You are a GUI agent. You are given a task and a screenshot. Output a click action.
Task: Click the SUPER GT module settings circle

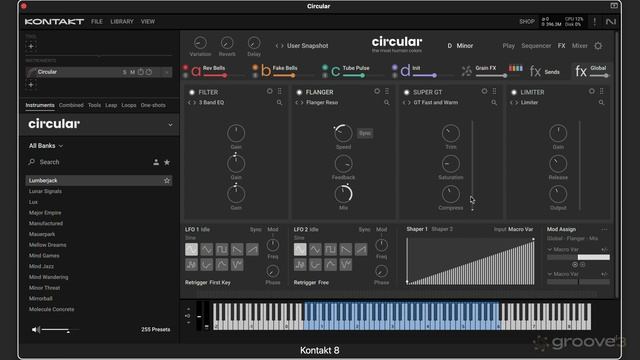[484, 91]
